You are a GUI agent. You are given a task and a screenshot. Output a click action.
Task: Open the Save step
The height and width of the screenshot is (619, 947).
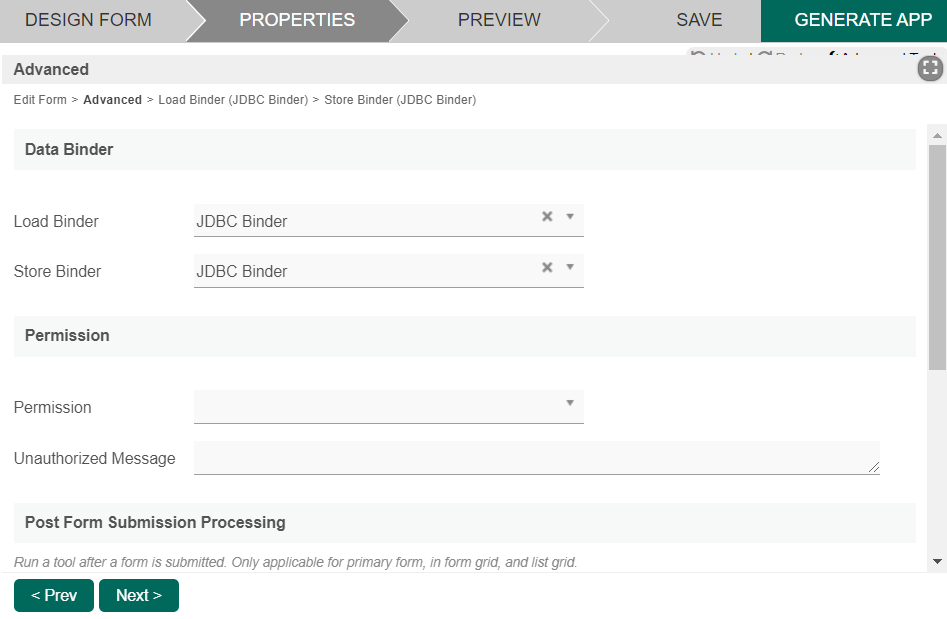click(699, 20)
